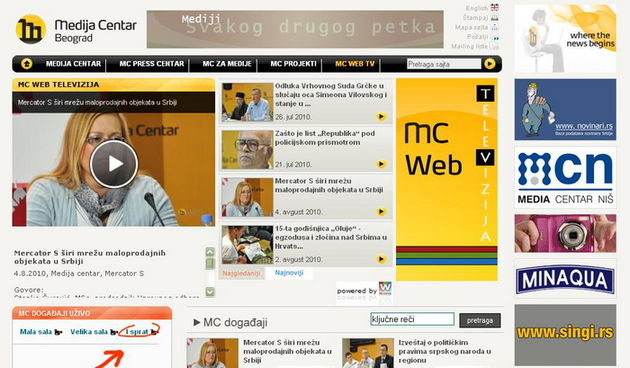Open Mercator S event thumbnail under MC događaji
Screen dimensions: 630x368
[x=213, y=353]
